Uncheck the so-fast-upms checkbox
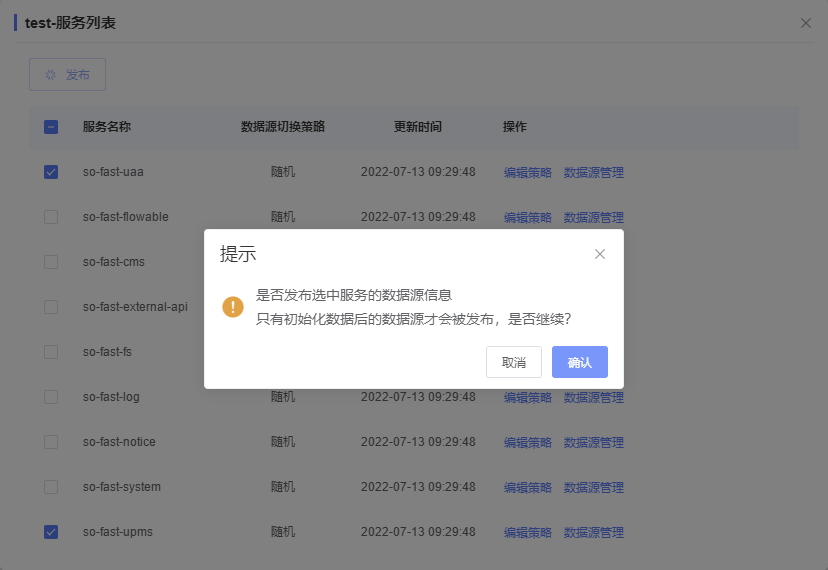 [51, 532]
